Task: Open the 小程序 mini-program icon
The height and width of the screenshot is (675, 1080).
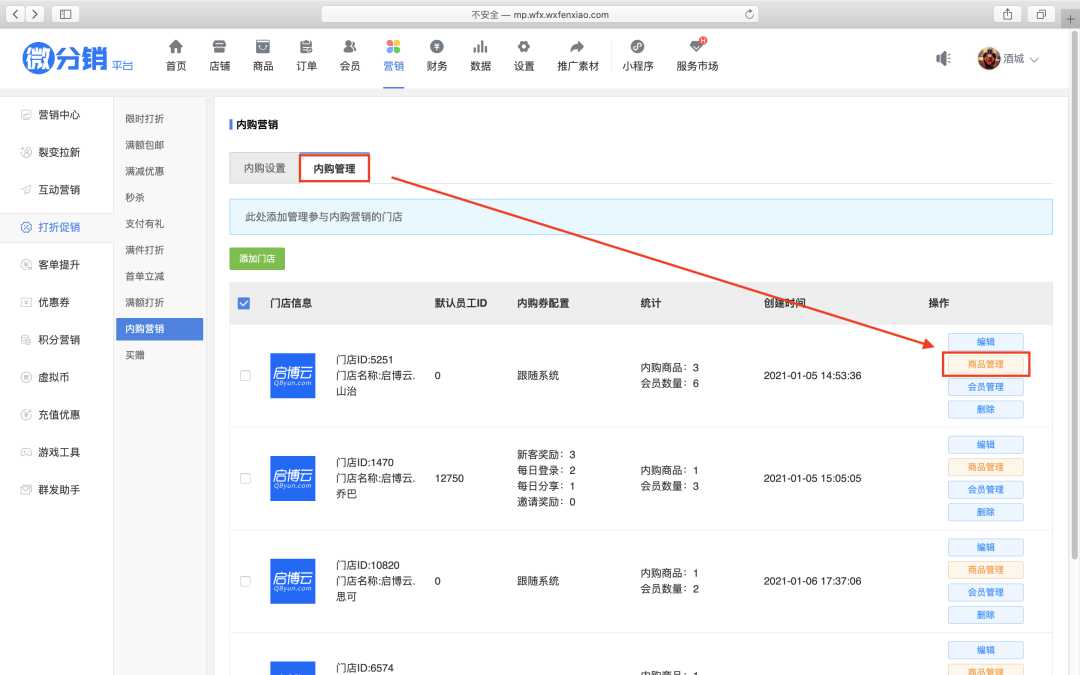Action: (637, 48)
